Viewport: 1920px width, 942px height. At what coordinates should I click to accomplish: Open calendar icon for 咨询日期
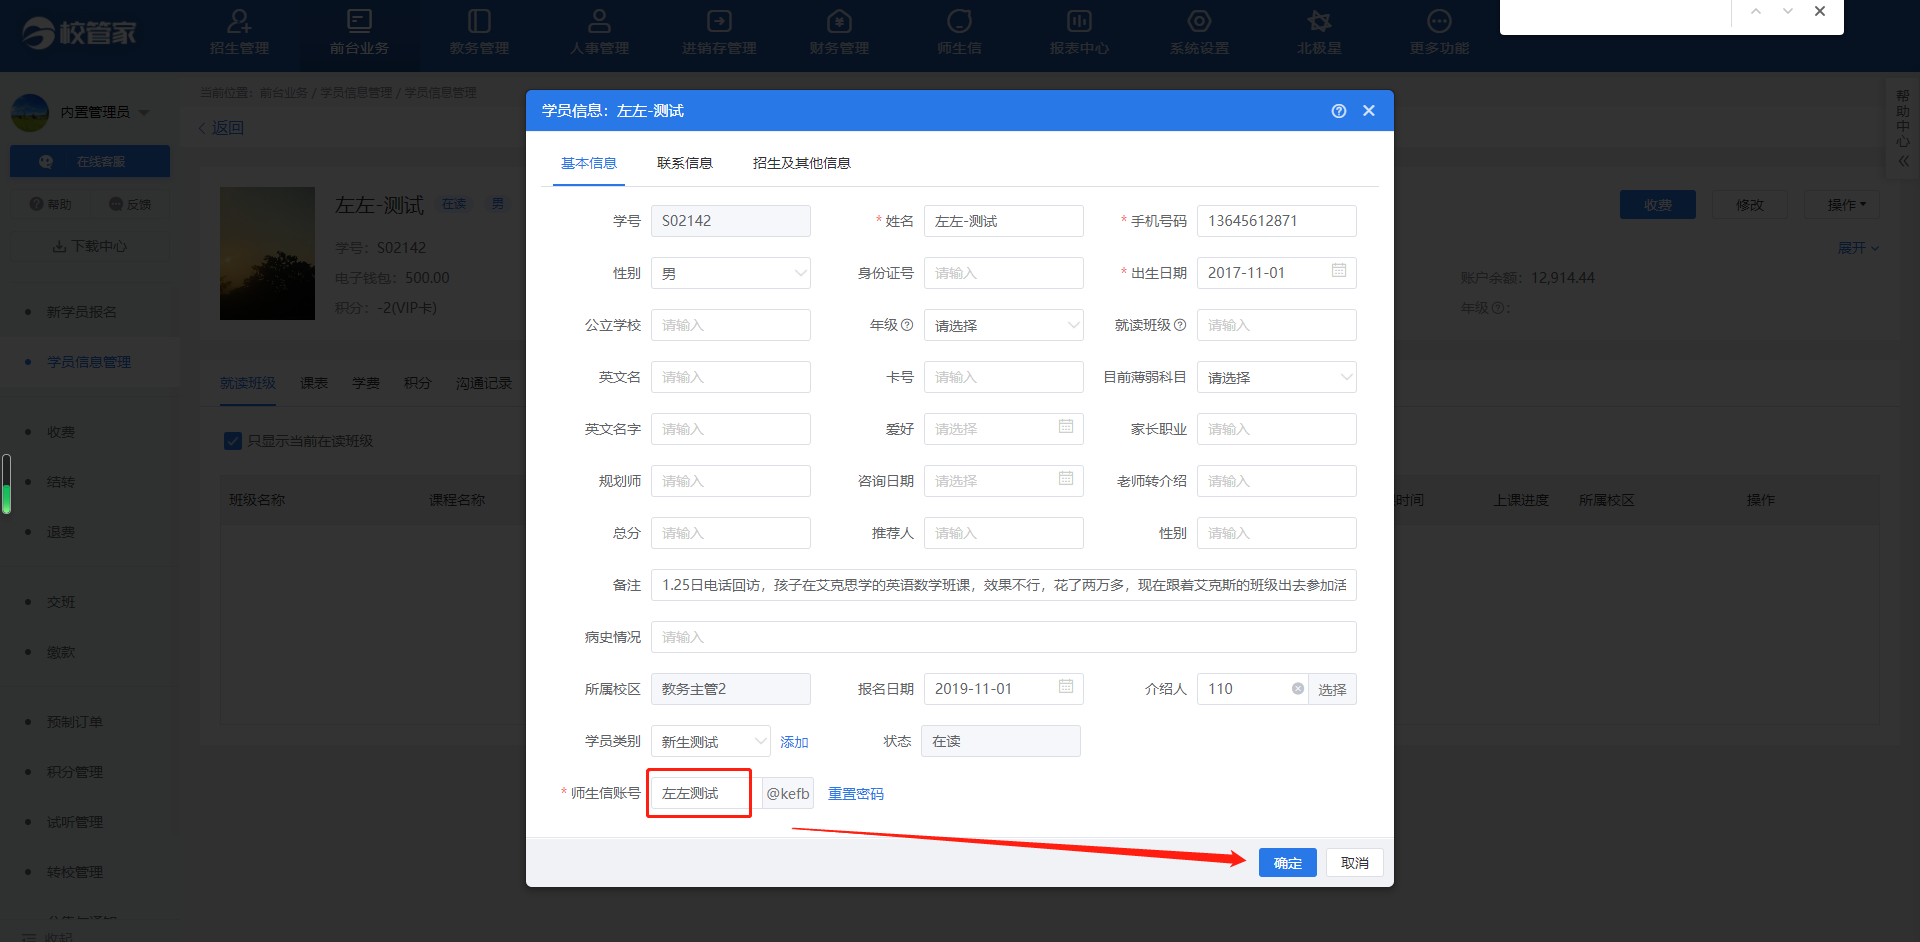pyautogui.click(x=1066, y=479)
